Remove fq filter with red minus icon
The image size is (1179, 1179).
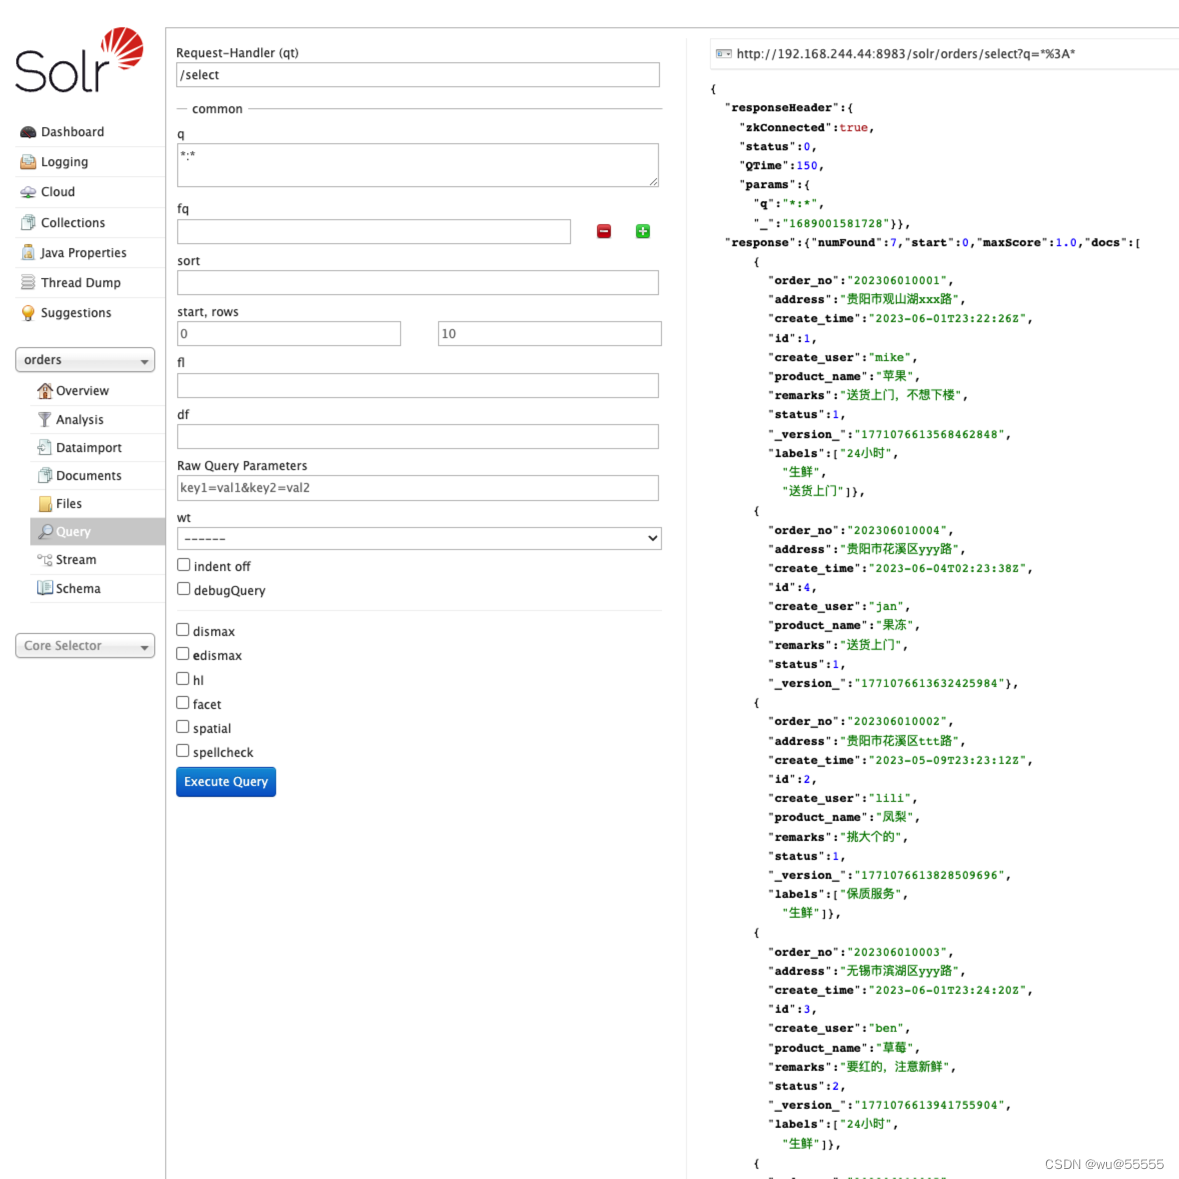[x=604, y=232]
